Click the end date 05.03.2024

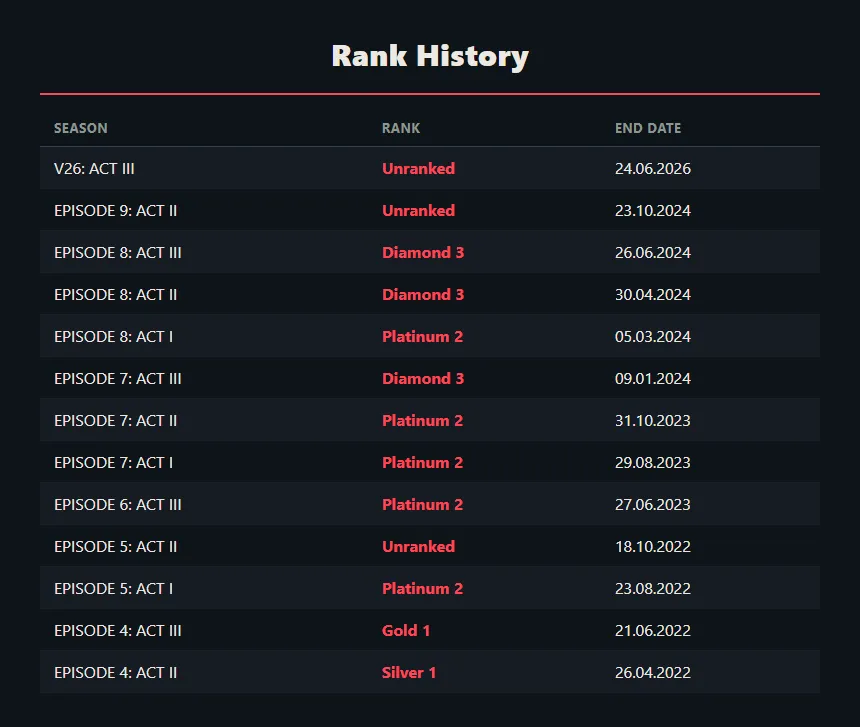point(653,337)
